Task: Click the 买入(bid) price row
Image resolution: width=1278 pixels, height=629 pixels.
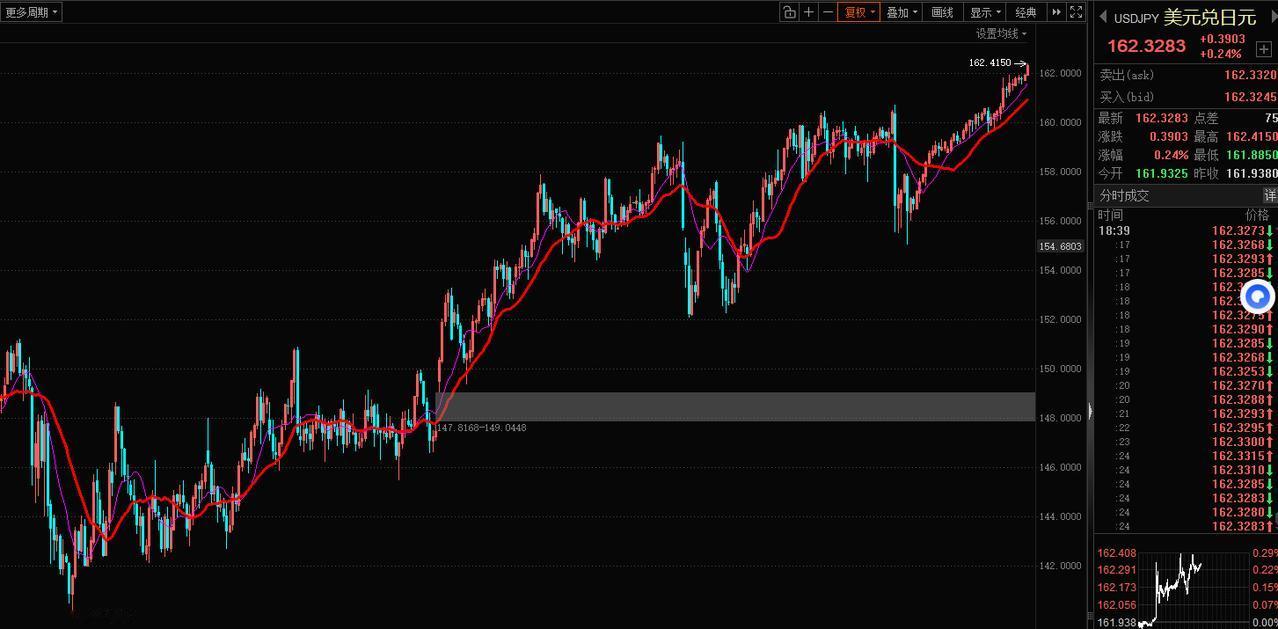Action: (1187, 97)
